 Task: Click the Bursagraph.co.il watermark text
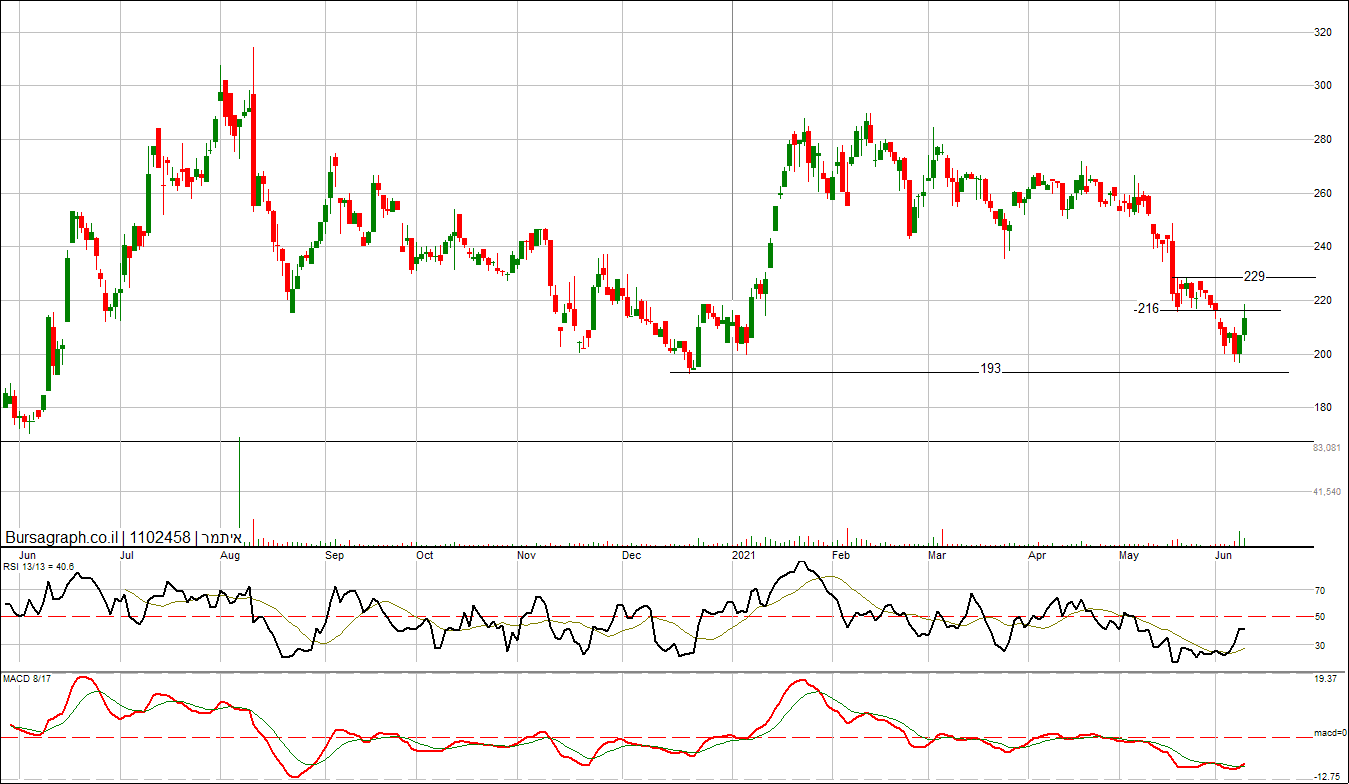pos(58,537)
